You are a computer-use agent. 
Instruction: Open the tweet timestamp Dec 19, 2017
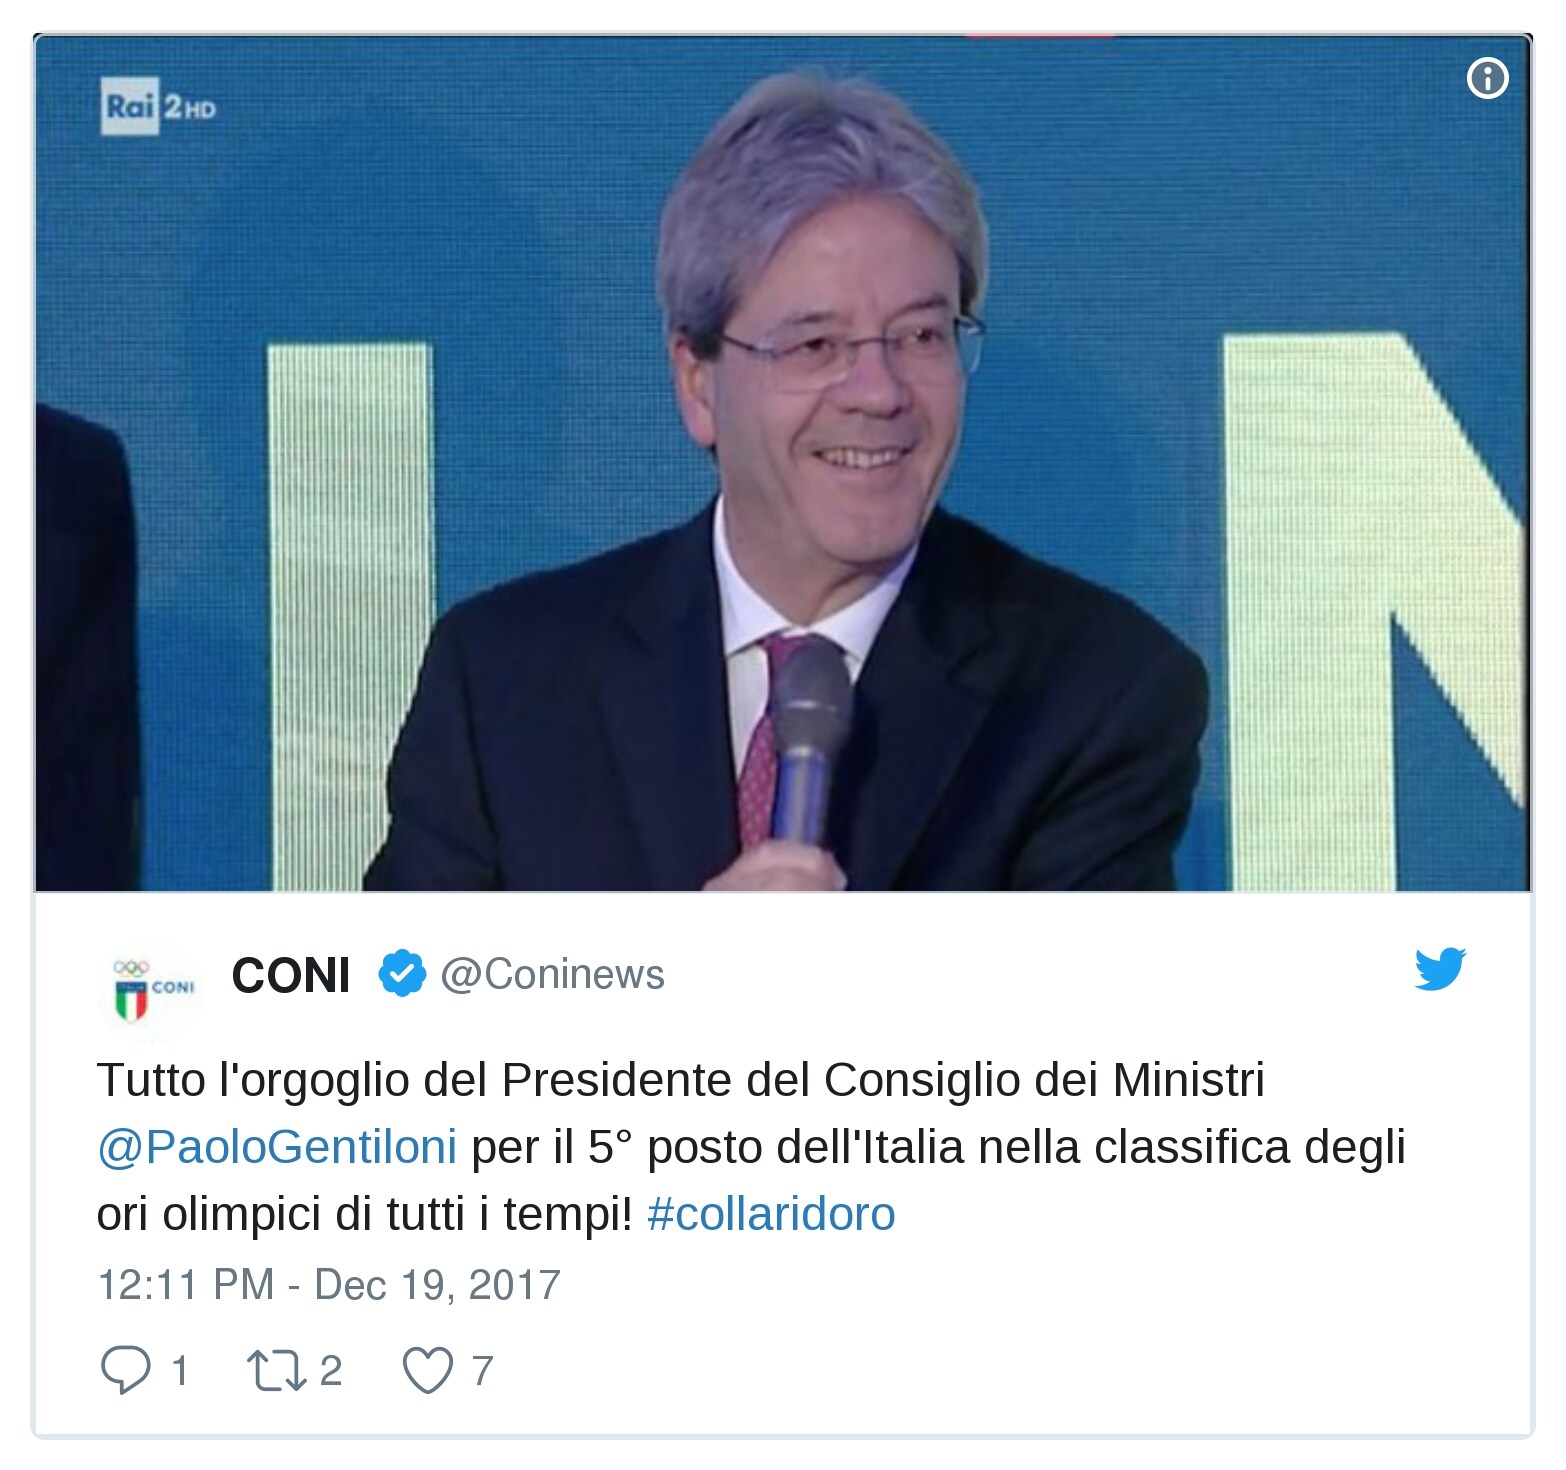329,1285
